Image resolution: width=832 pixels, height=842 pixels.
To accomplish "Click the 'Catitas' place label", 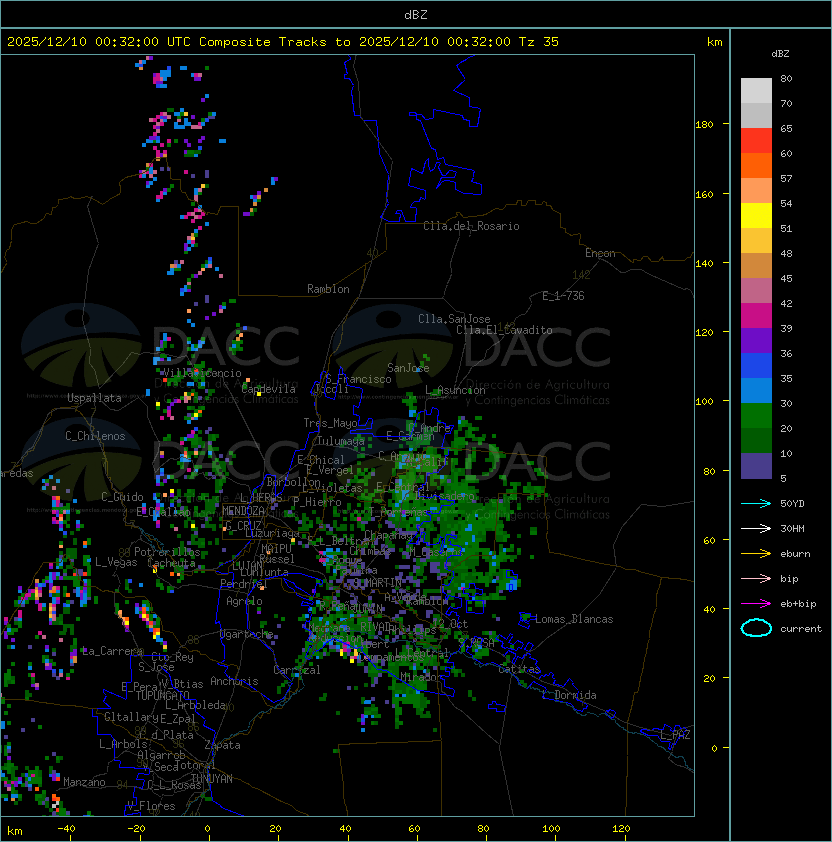I will coord(519,669).
